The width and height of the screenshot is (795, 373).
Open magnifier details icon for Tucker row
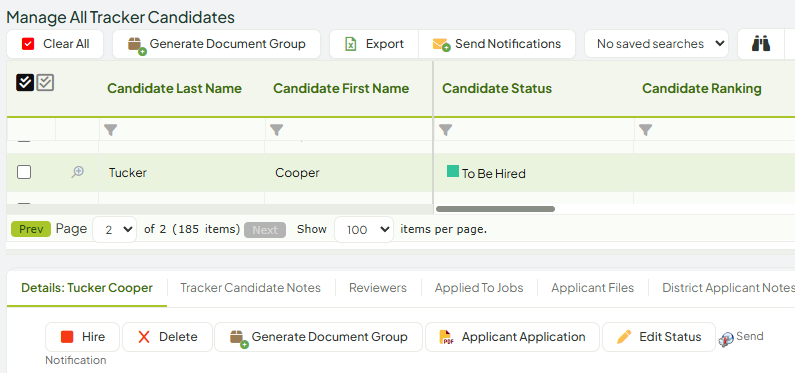pos(77,172)
